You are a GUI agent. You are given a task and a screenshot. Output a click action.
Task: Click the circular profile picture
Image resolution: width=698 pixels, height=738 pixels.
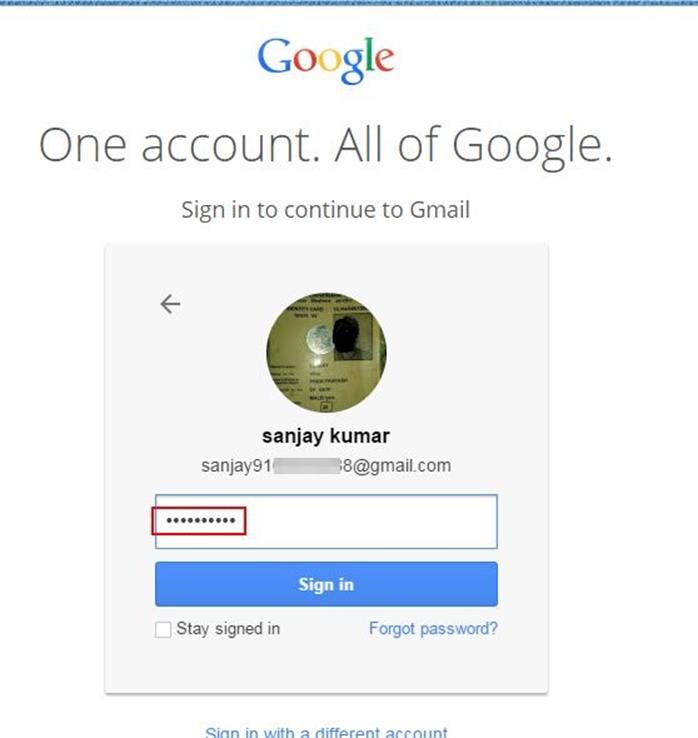pyautogui.click(x=326, y=353)
